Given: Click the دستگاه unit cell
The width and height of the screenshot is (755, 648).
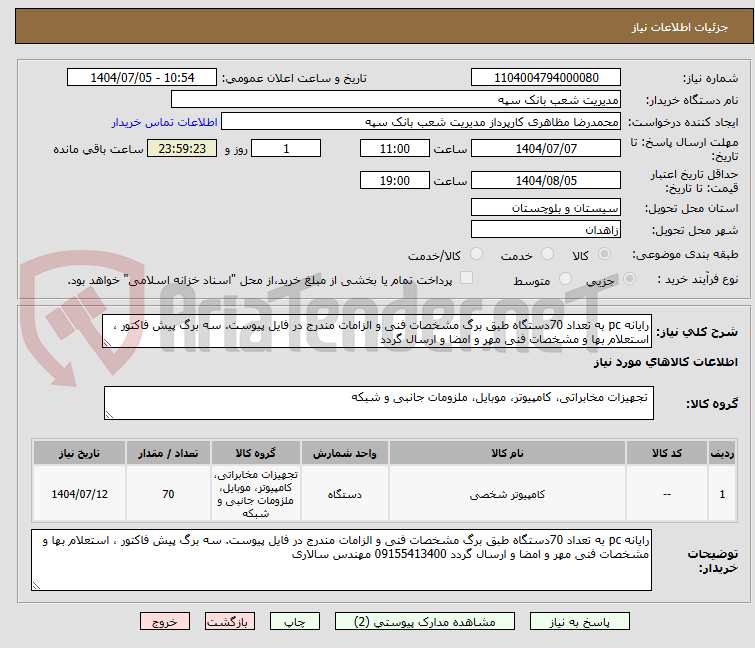Looking at the screenshot, I should click(345, 494).
